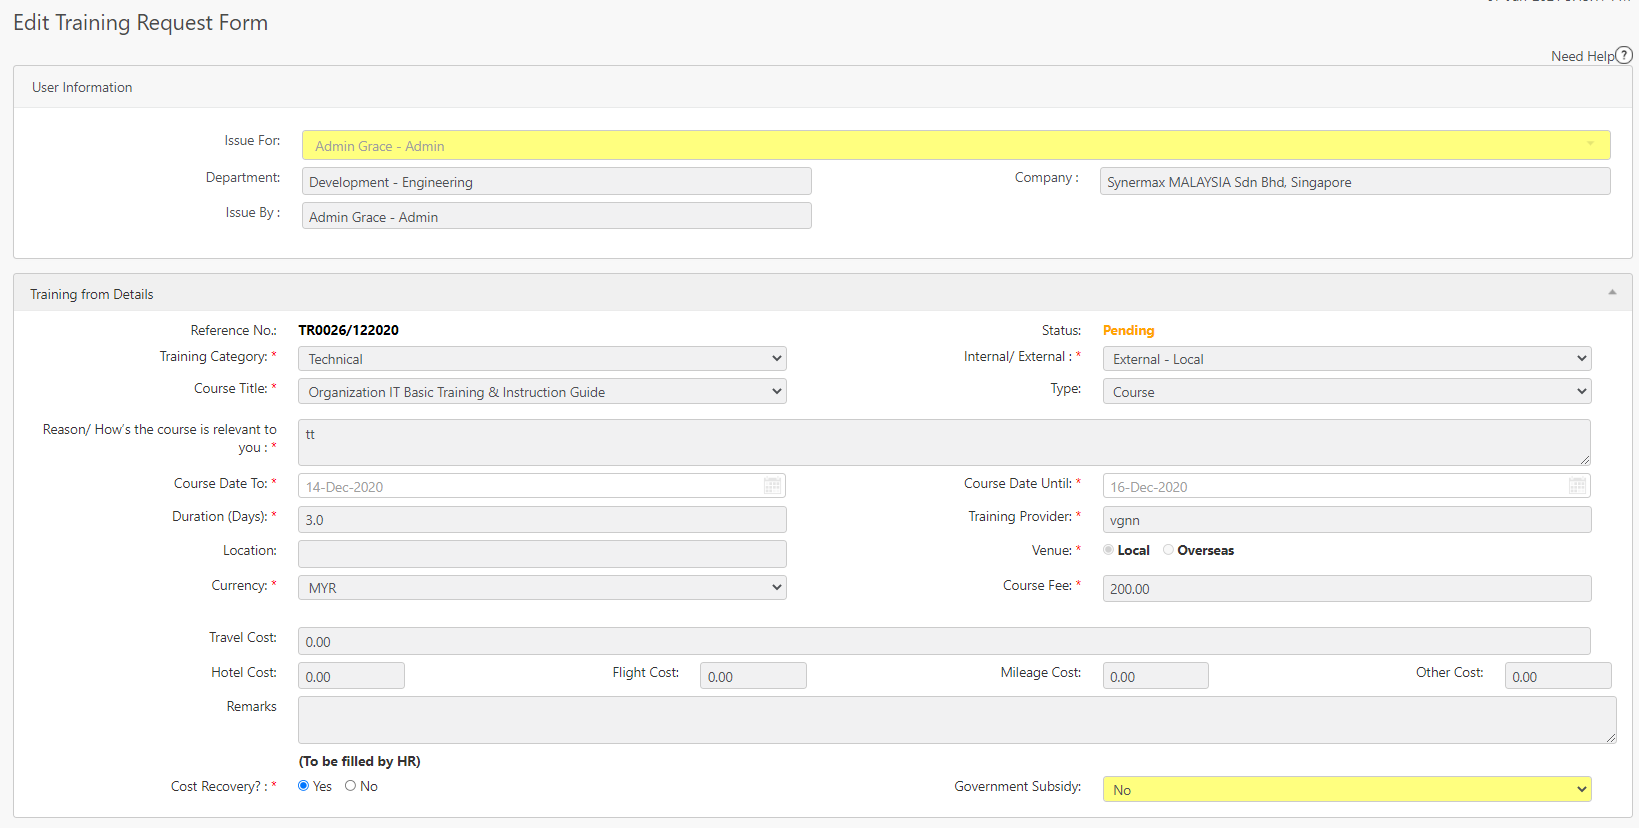Click the Duration (Days) field
Screen dimensions: 1639x828
[x=542, y=519]
